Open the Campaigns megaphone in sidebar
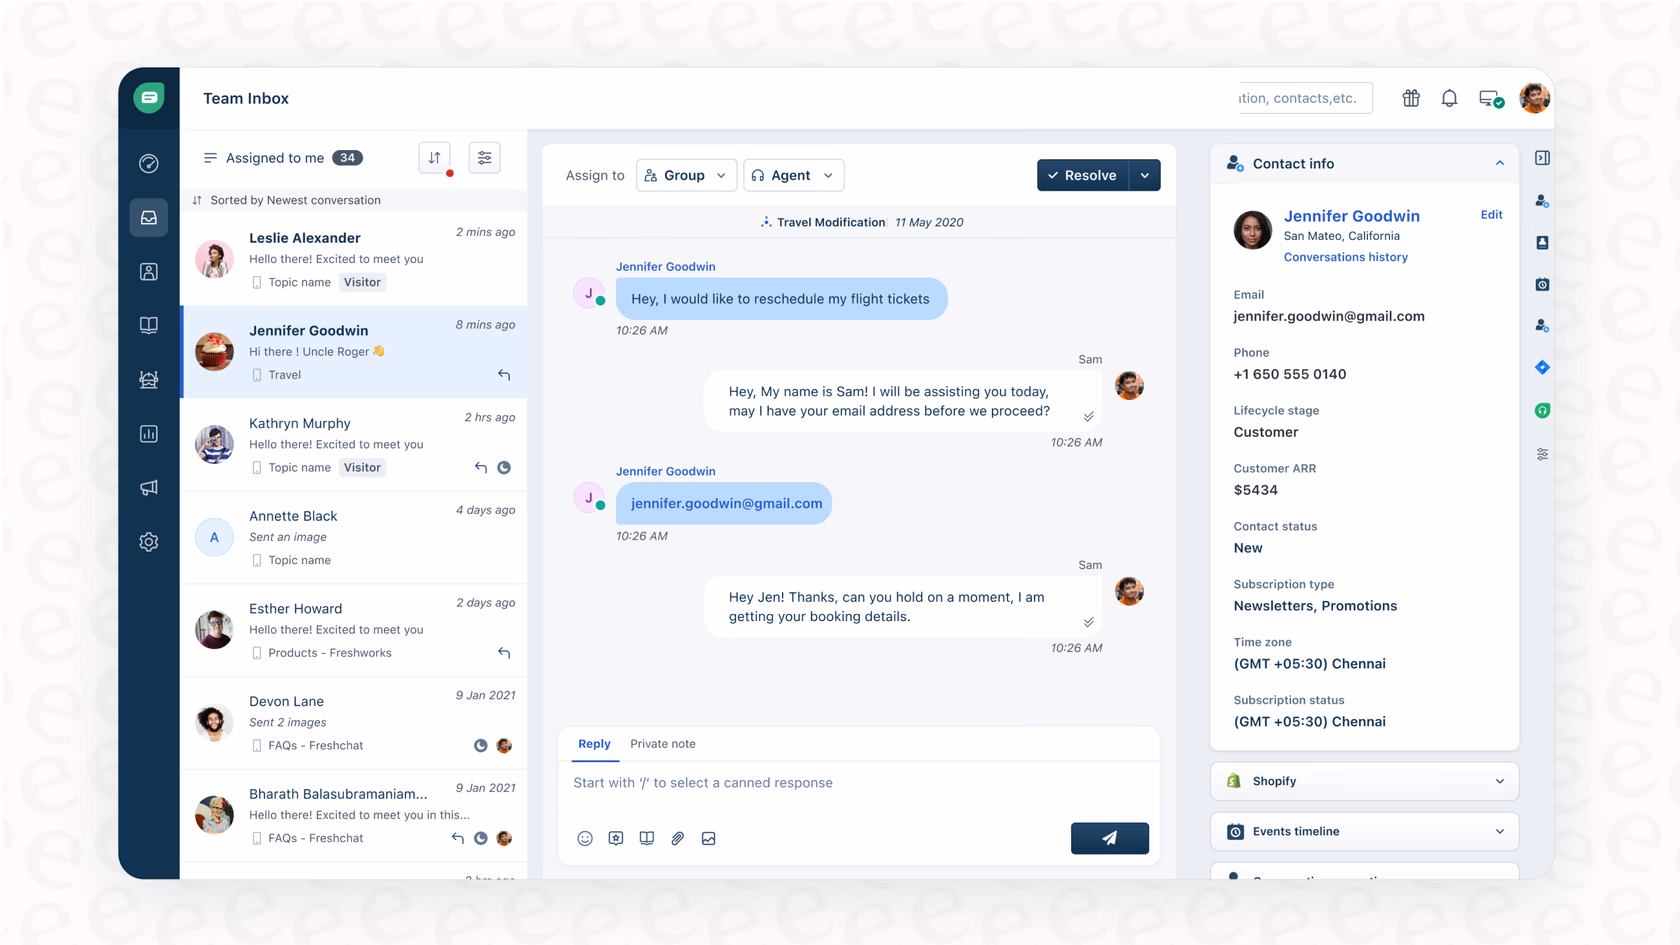This screenshot has height=945, width=1680. (x=149, y=488)
